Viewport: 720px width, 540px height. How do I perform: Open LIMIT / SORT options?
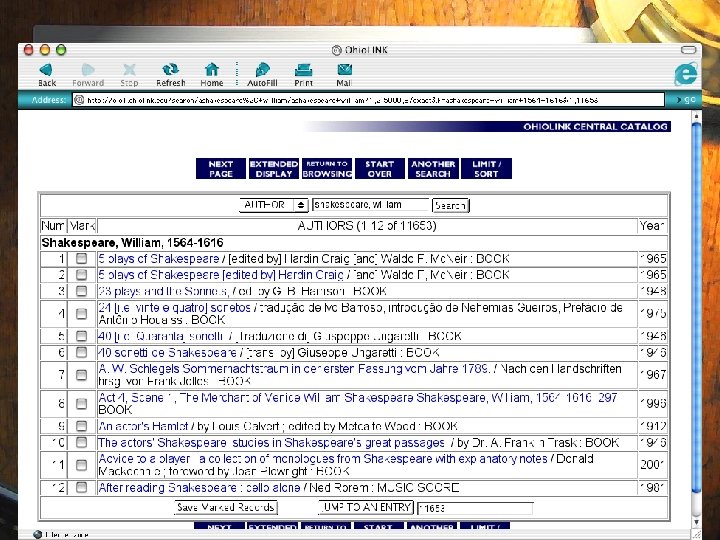pyautogui.click(x=486, y=169)
